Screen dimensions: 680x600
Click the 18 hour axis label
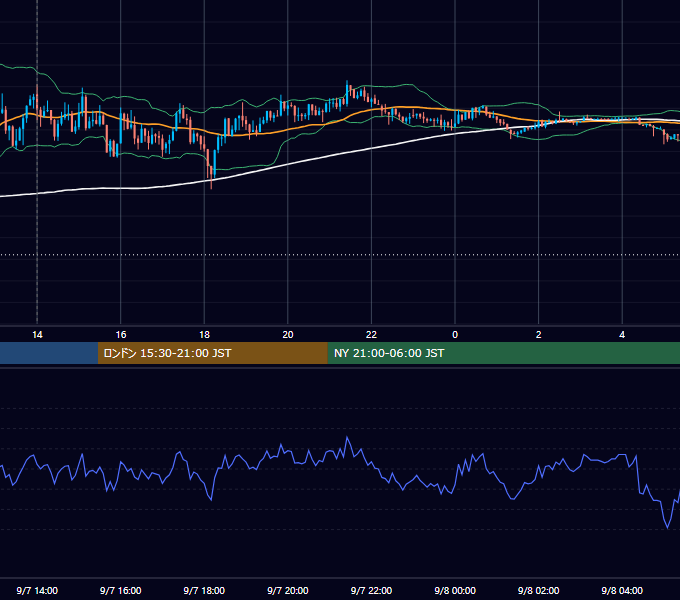point(204,335)
